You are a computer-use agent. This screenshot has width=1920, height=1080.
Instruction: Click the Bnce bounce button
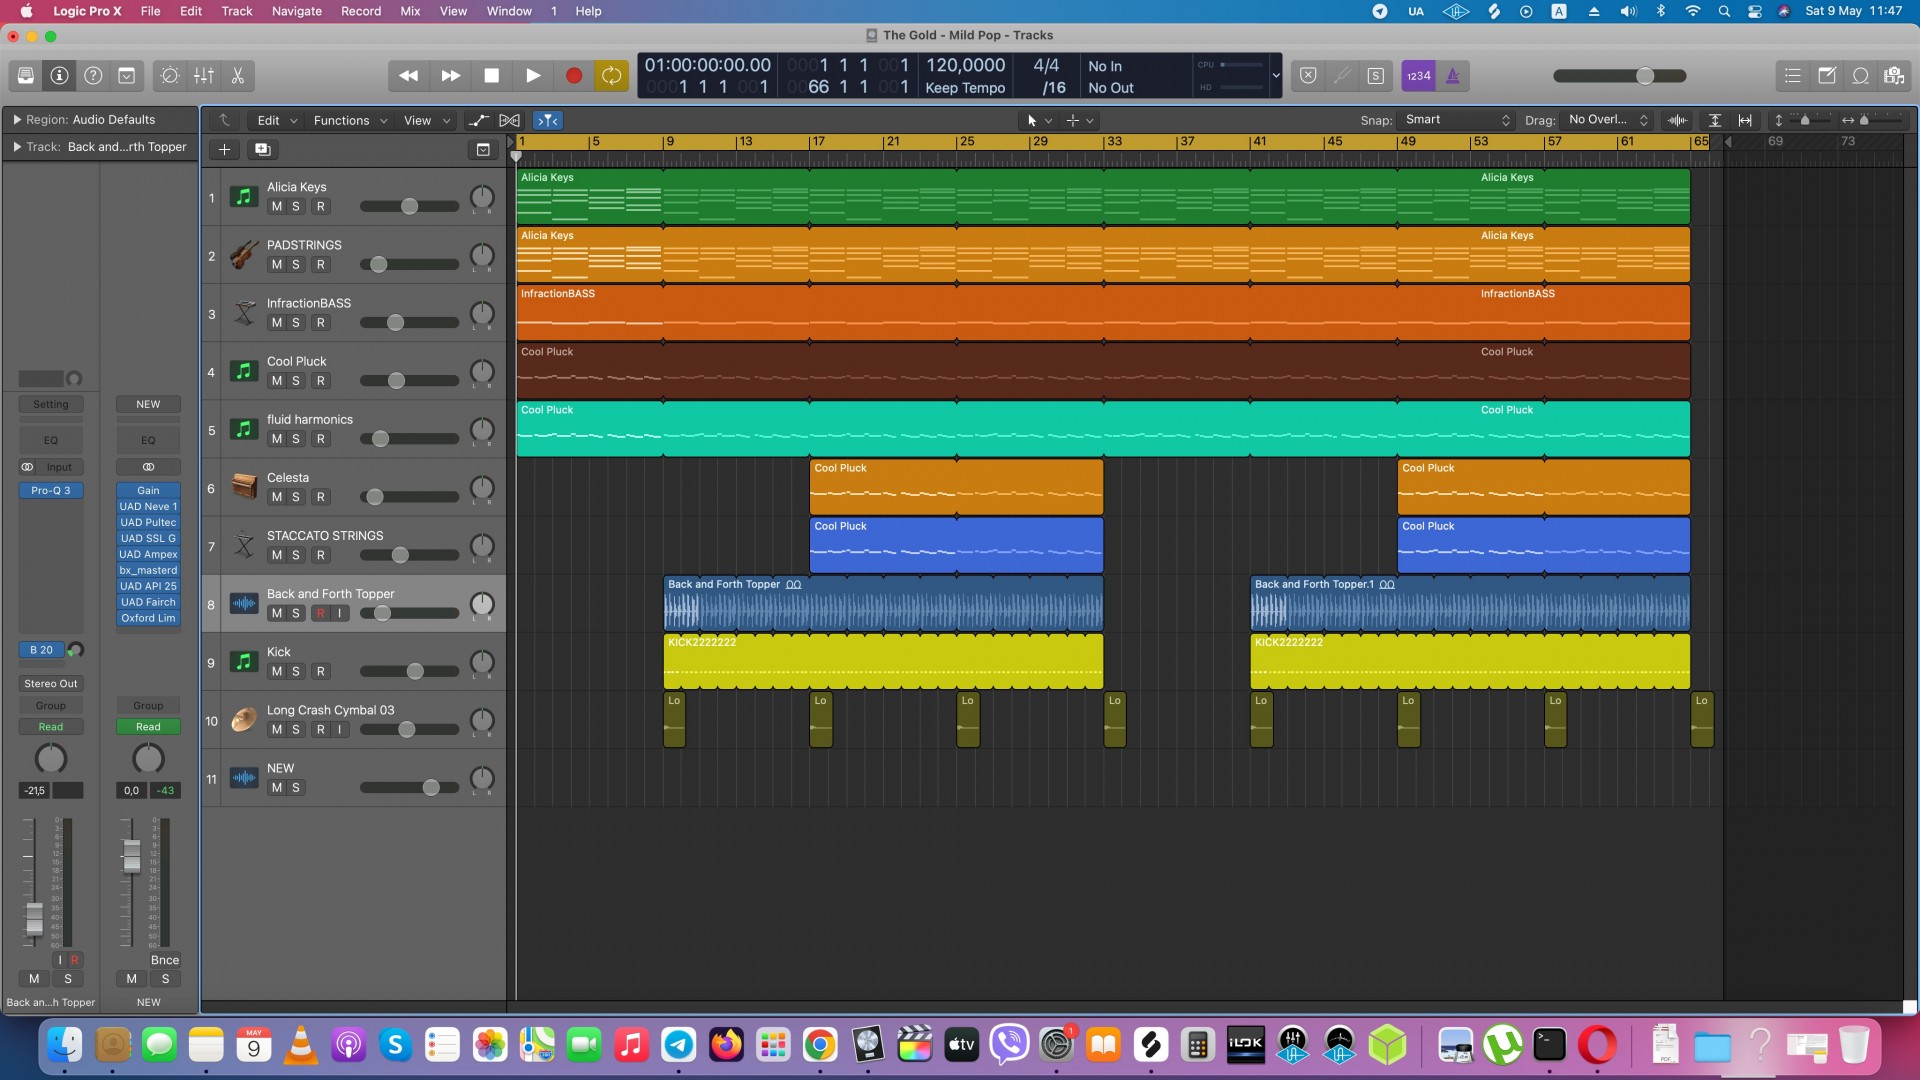pos(165,960)
